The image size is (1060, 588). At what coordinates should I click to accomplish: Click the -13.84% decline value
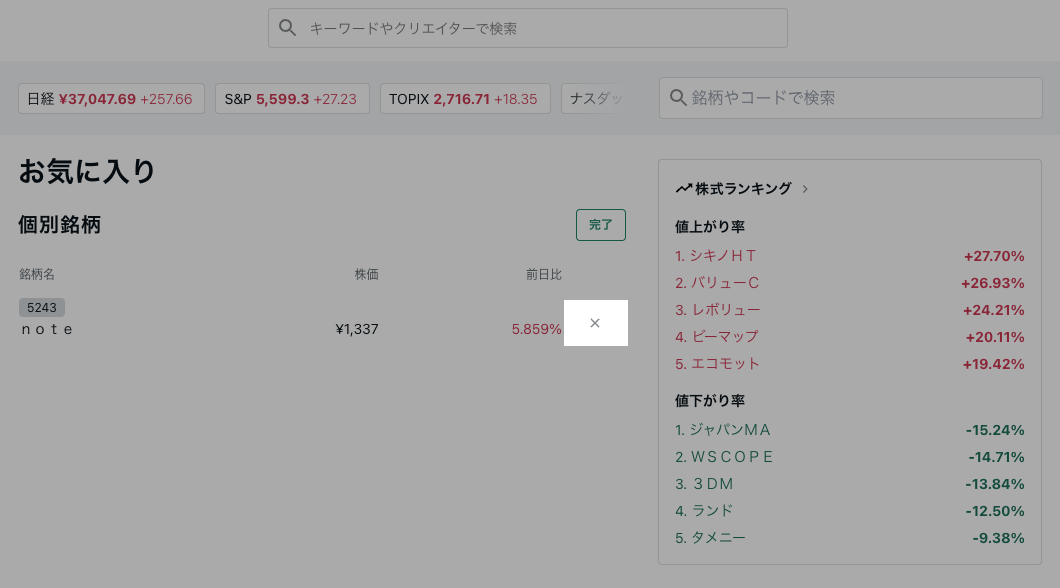pos(995,484)
